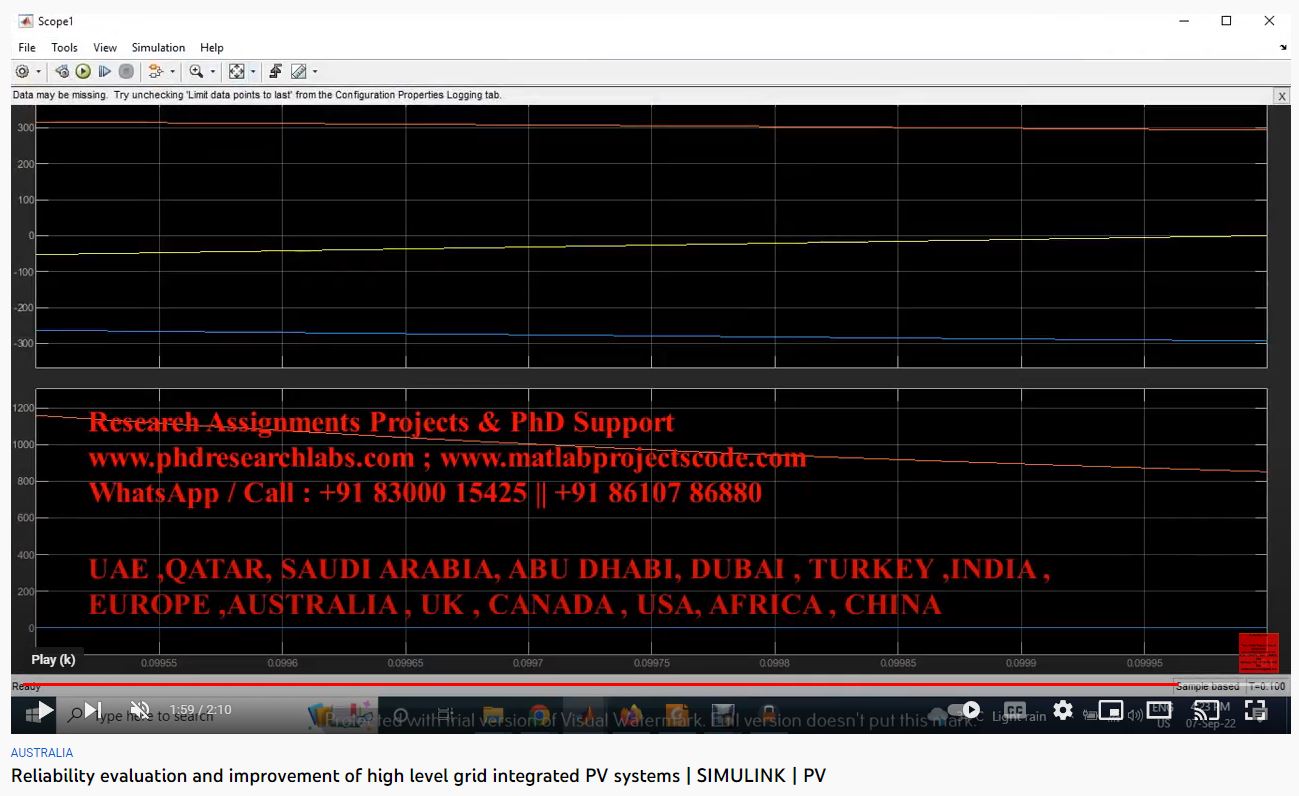Maximize the Scope1 window
The width and height of the screenshot is (1299, 796).
coord(1226,21)
